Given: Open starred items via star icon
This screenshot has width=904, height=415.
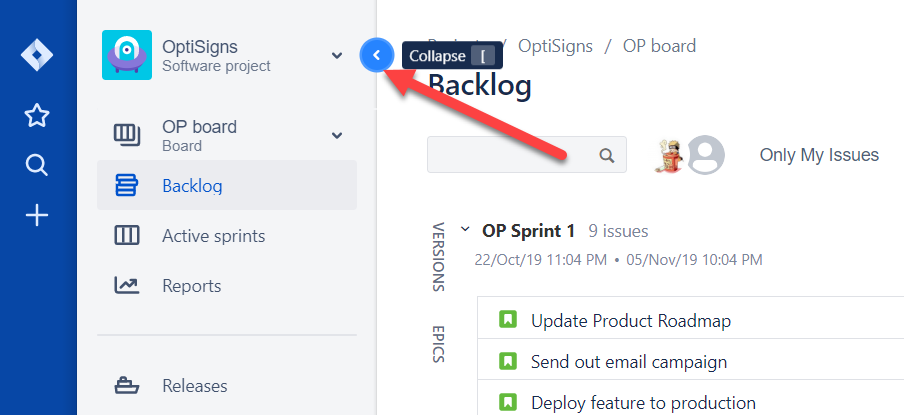Looking at the screenshot, I should pyautogui.click(x=37, y=116).
